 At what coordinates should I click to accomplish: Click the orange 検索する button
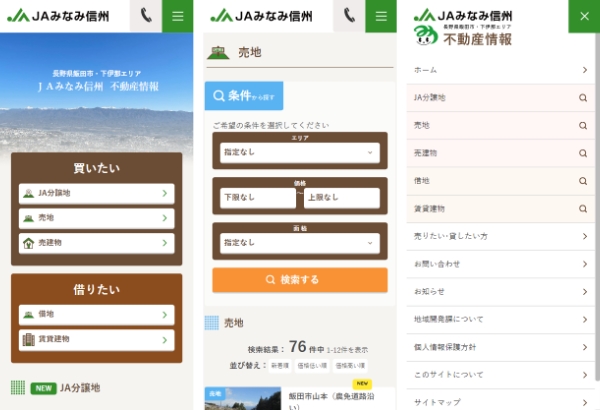300,280
